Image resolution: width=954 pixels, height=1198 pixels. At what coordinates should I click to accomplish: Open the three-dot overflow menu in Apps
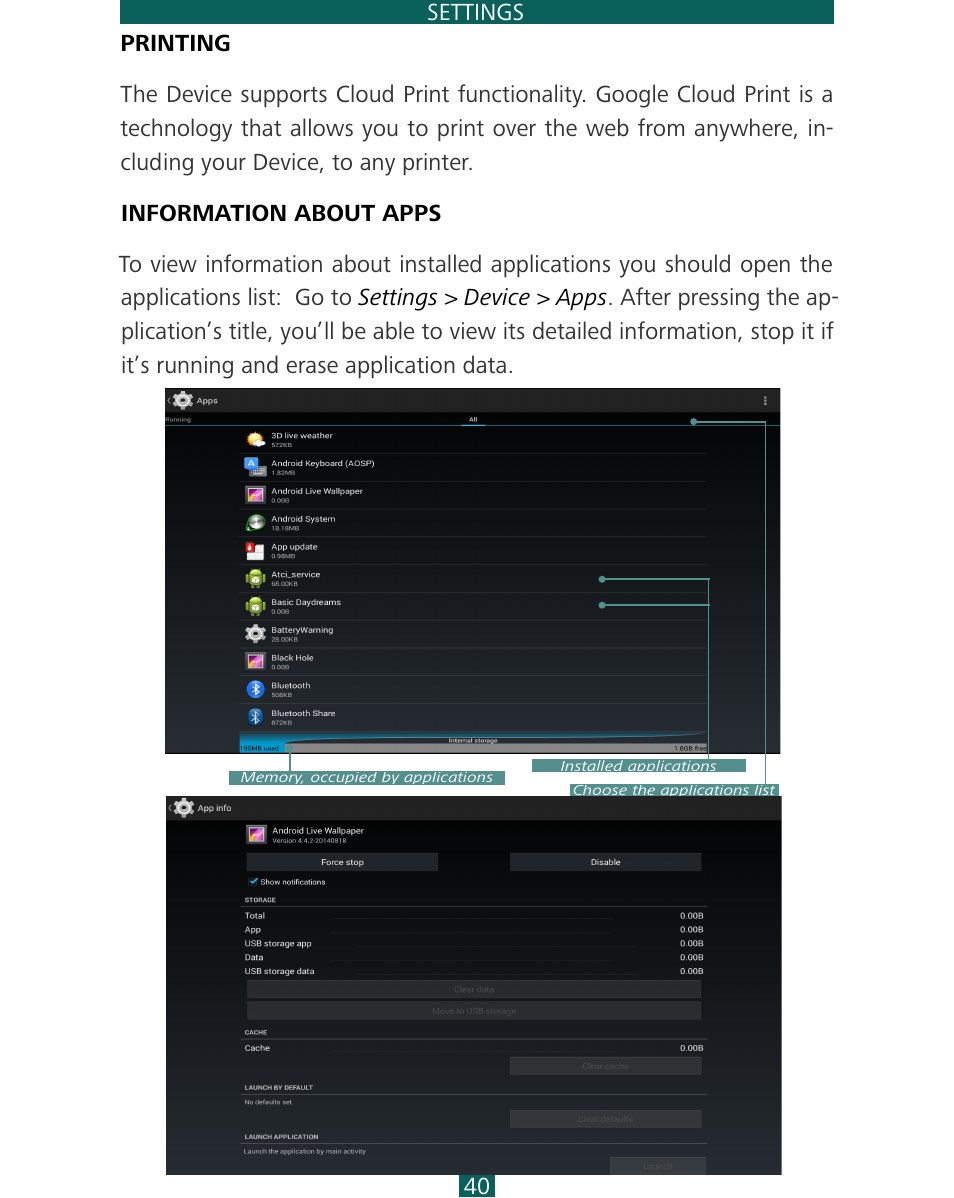click(765, 401)
